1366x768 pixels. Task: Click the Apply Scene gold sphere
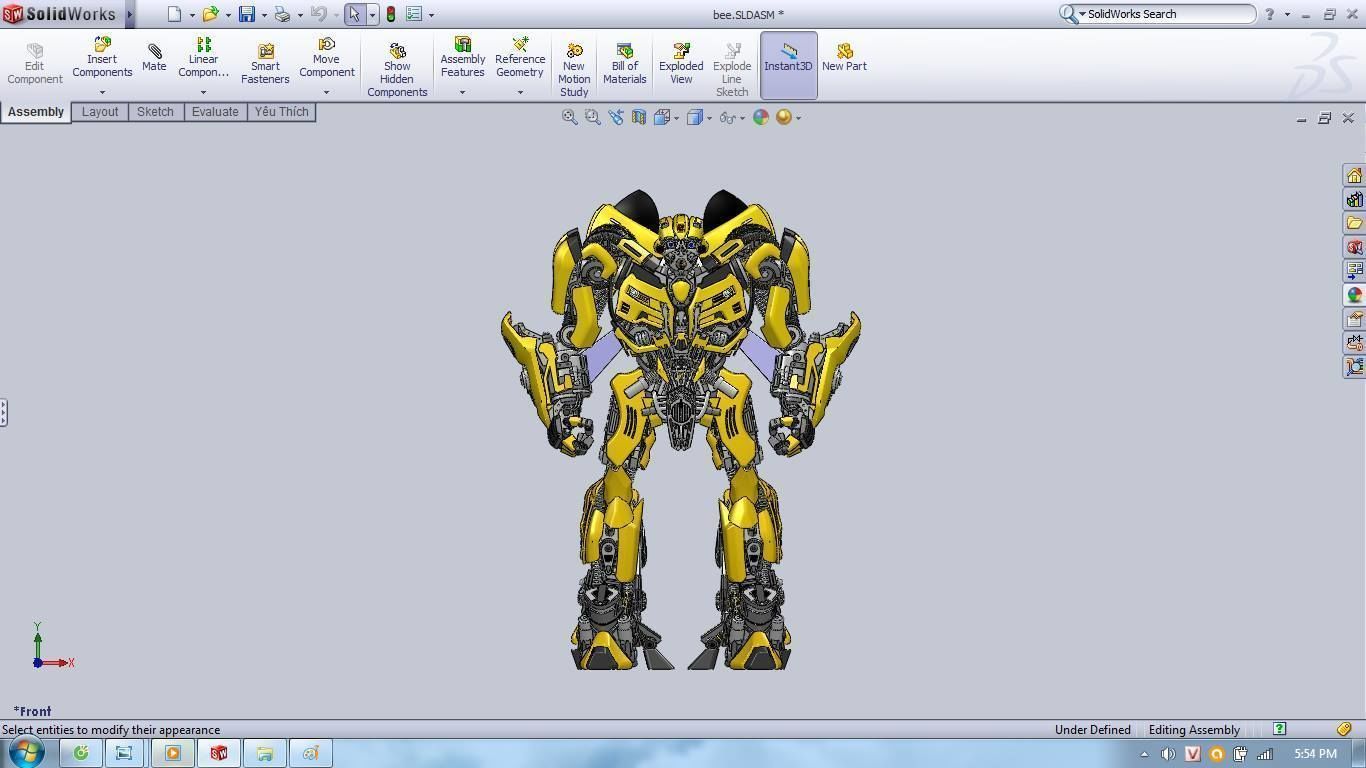784,117
